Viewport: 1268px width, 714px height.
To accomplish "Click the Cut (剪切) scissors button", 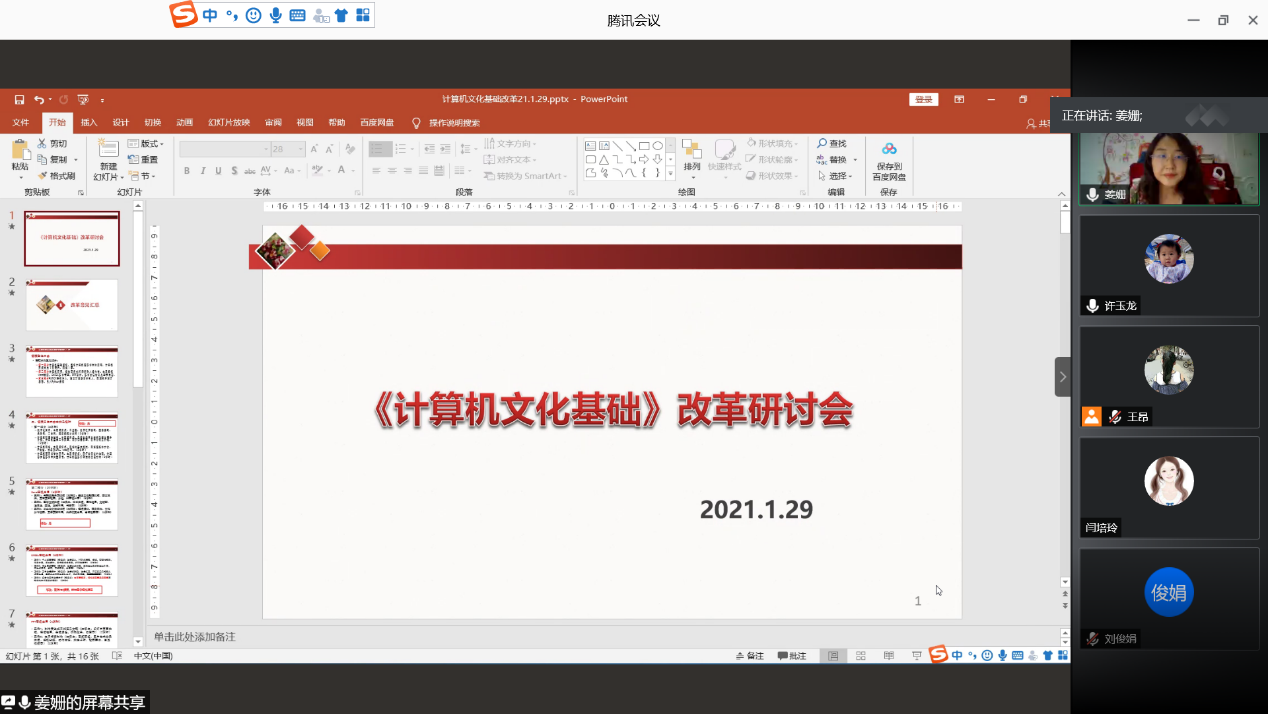I will pos(52,144).
